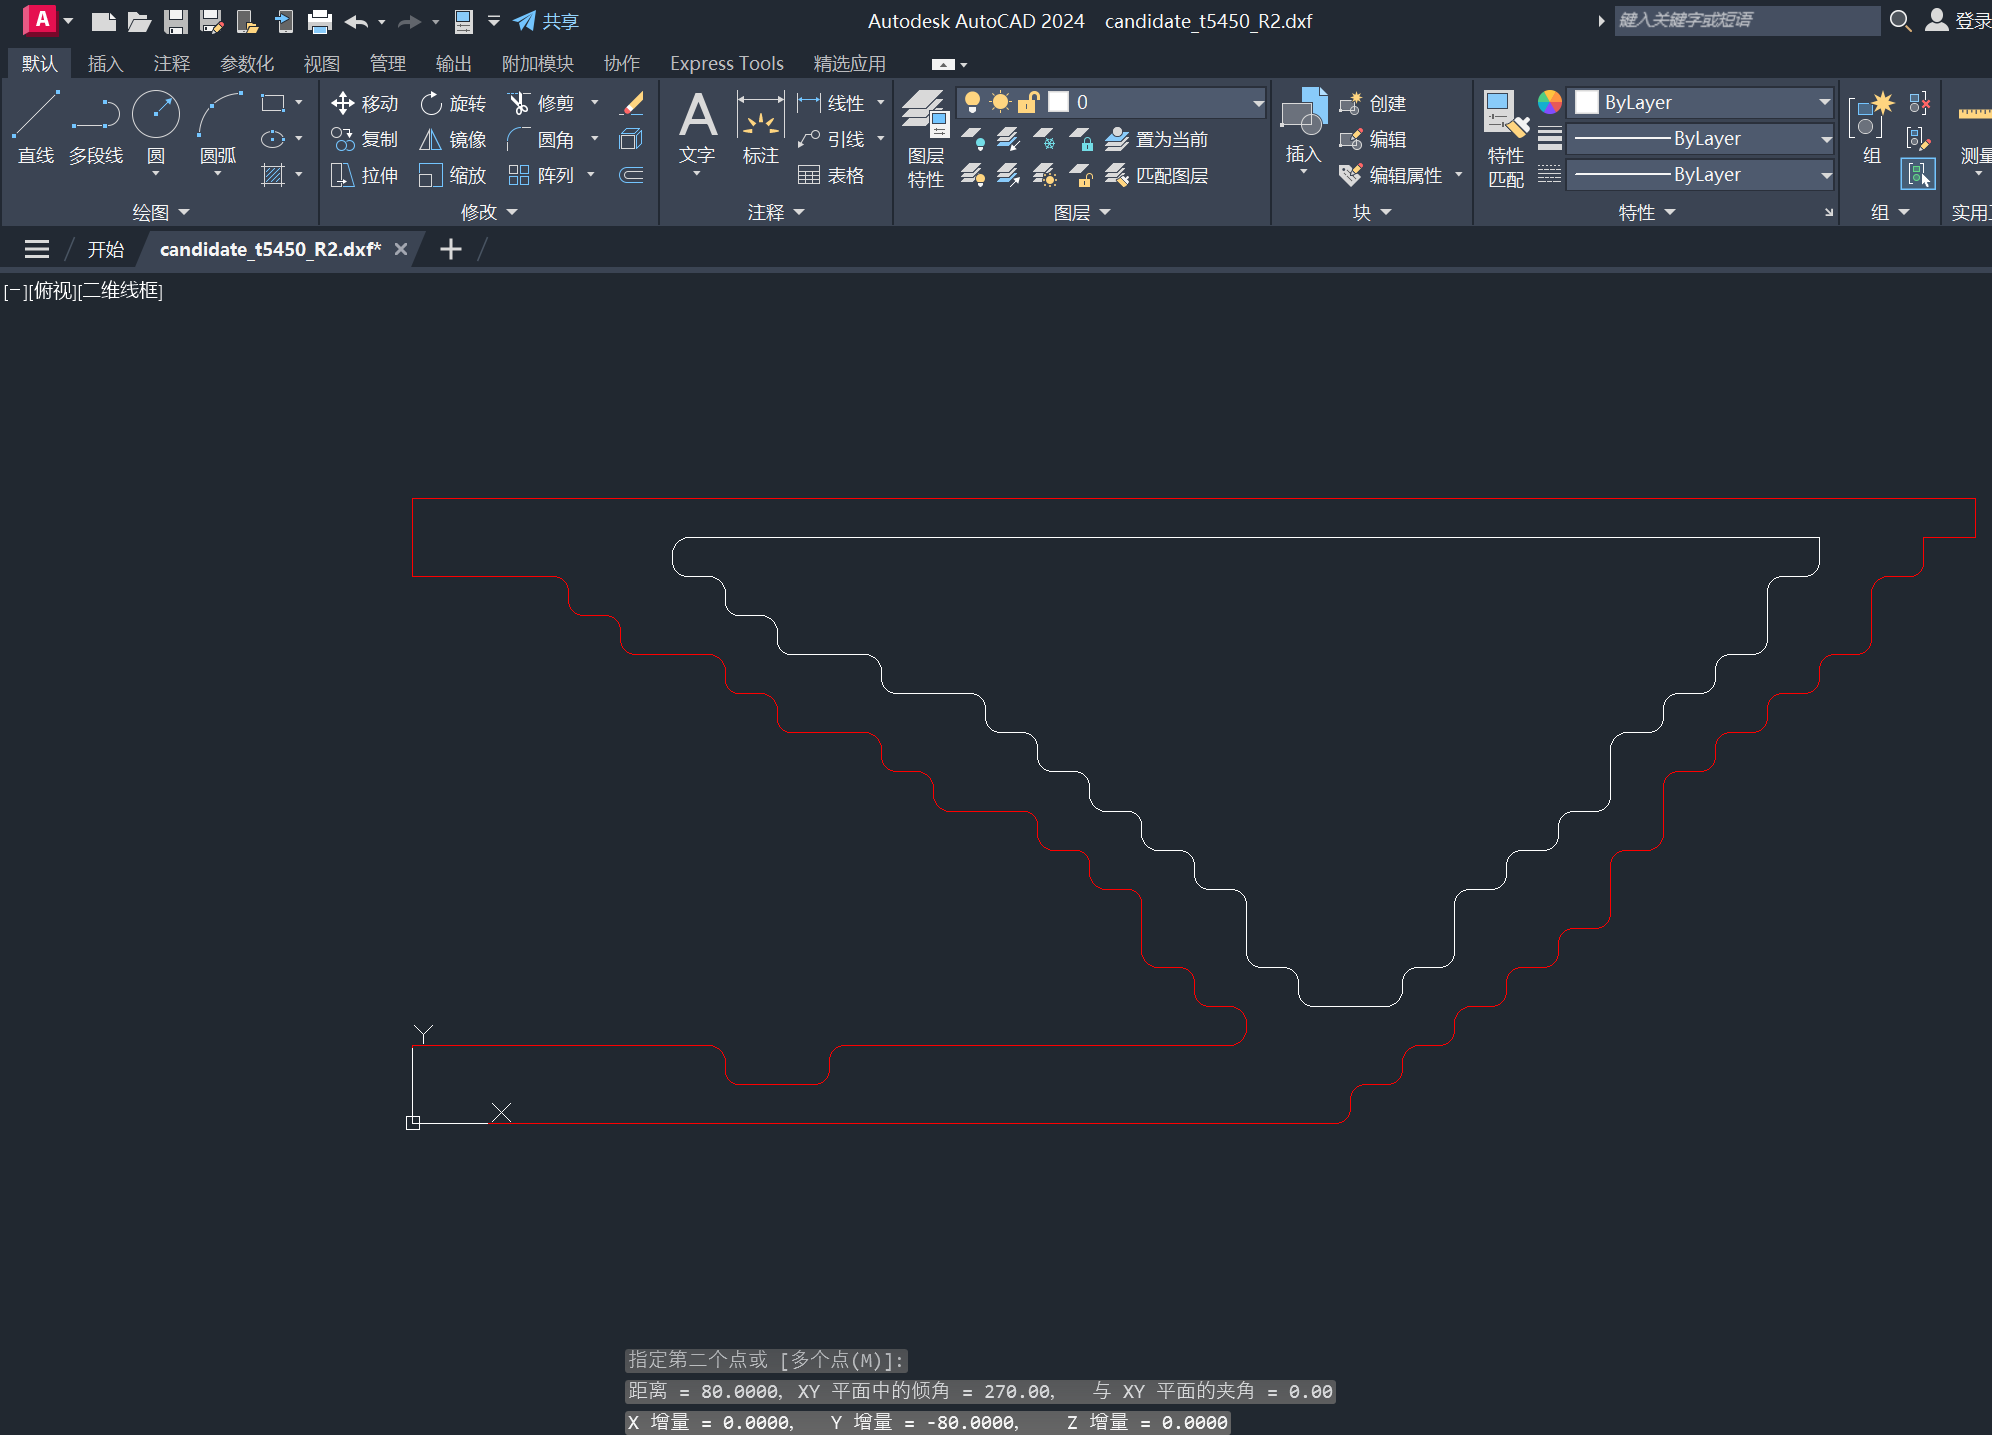
Task: Click the object color wheel icon
Action: pos(1549,101)
